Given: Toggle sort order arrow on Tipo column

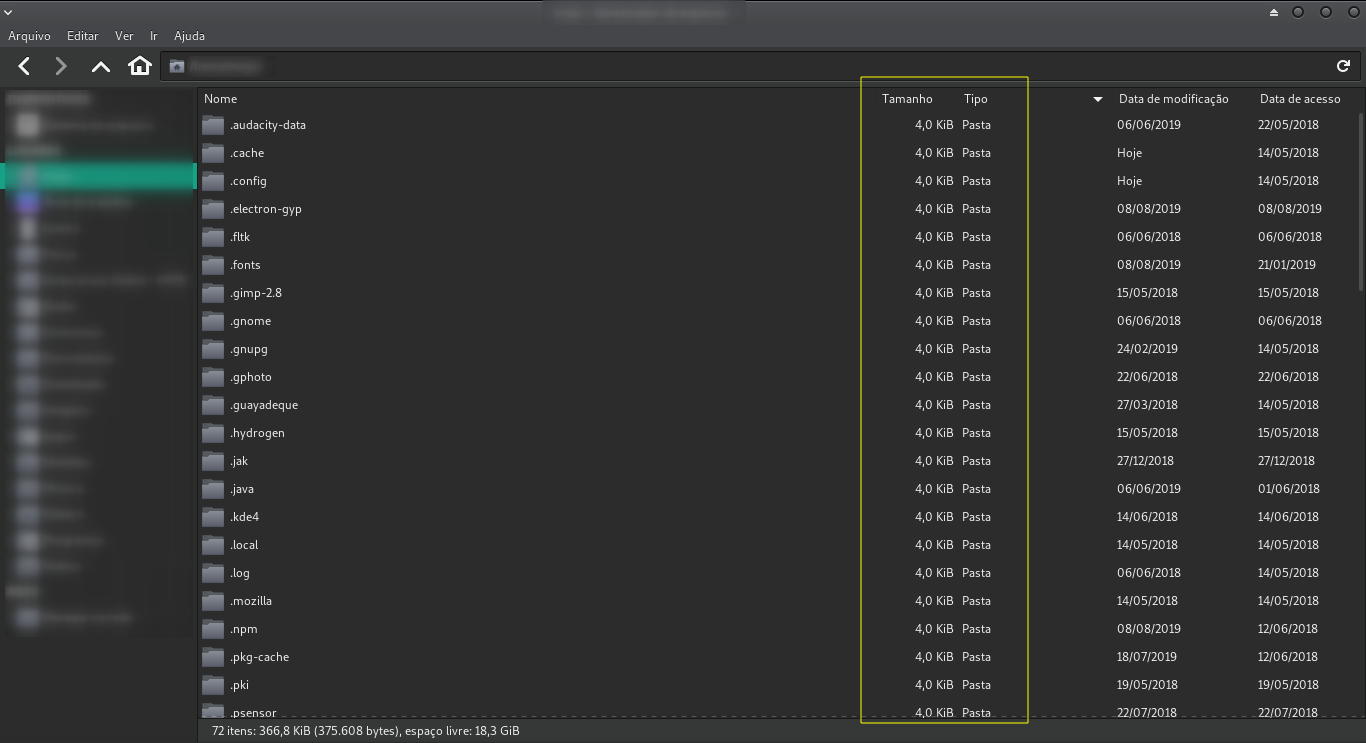Looking at the screenshot, I should pos(1097,99).
